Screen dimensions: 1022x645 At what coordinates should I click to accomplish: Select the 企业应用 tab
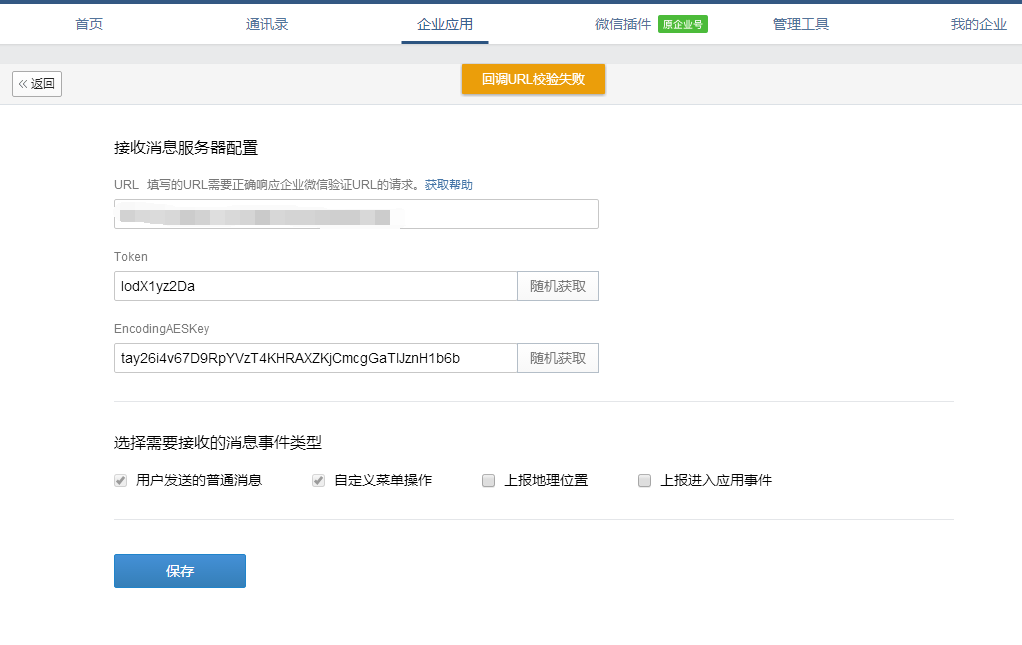[445, 24]
